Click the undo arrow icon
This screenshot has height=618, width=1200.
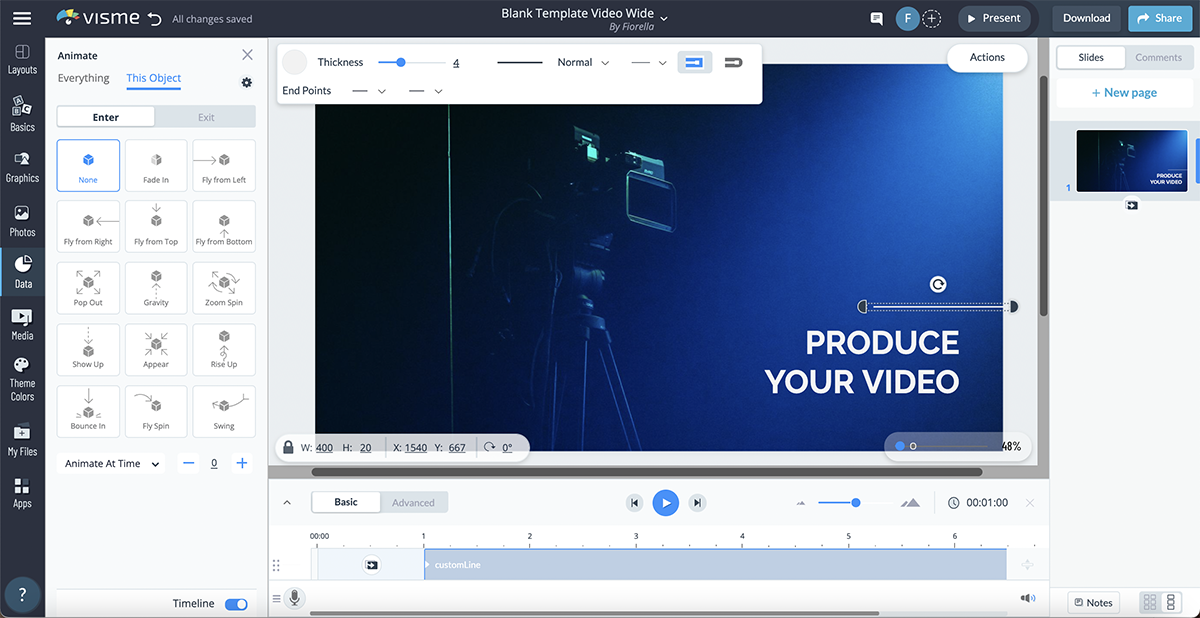153,18
